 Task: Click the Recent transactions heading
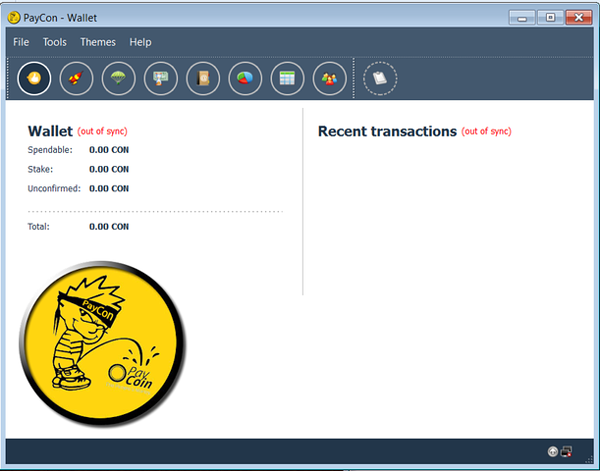387,131
